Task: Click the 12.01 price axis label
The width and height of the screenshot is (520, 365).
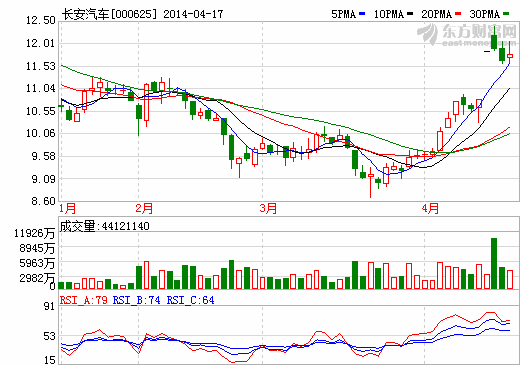Action: [41, 43]
